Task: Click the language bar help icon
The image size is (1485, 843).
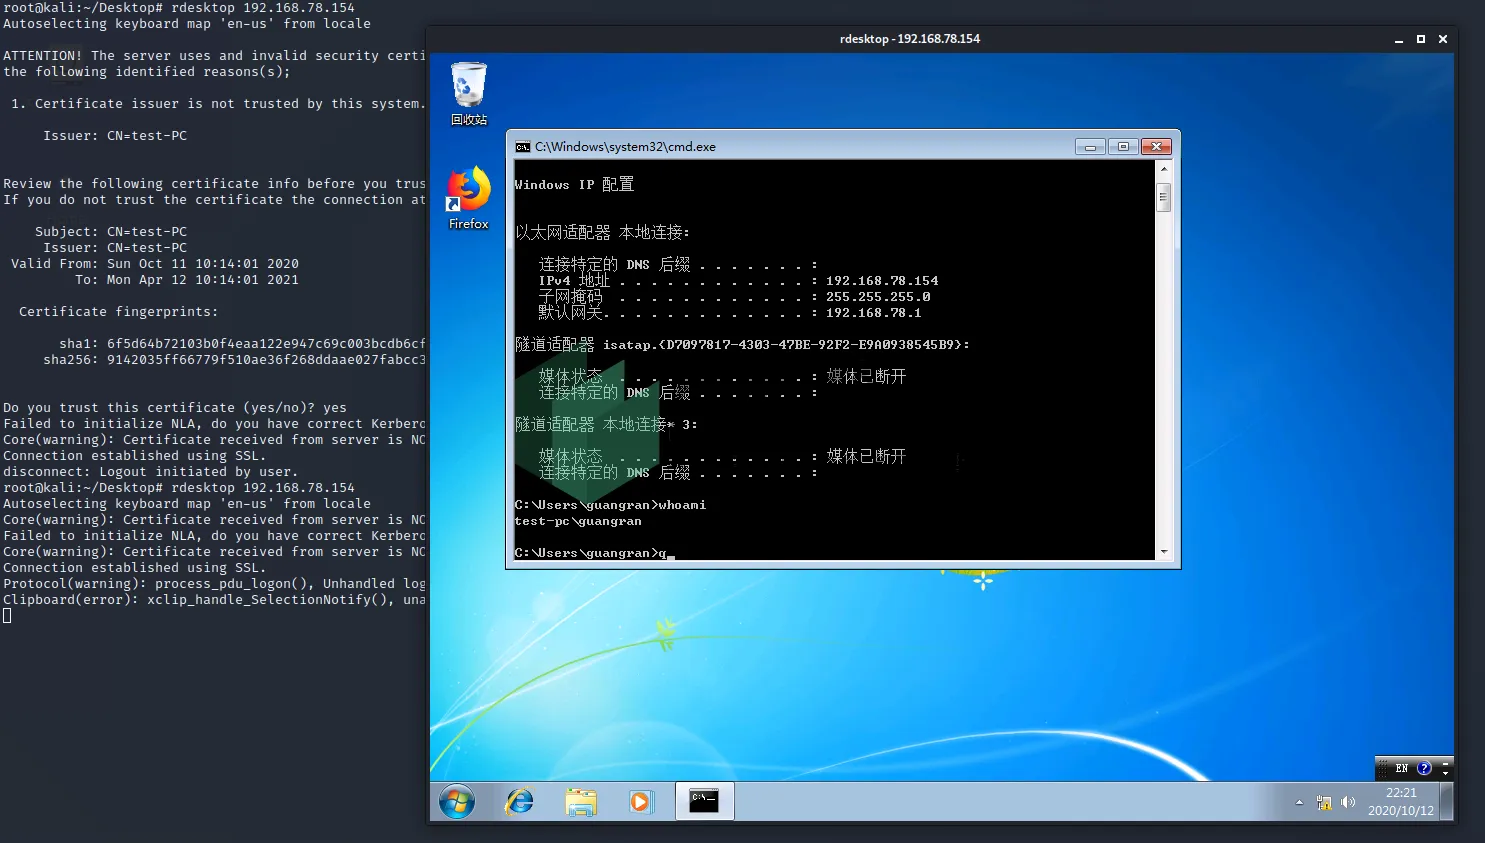Action: [1424, 768]
